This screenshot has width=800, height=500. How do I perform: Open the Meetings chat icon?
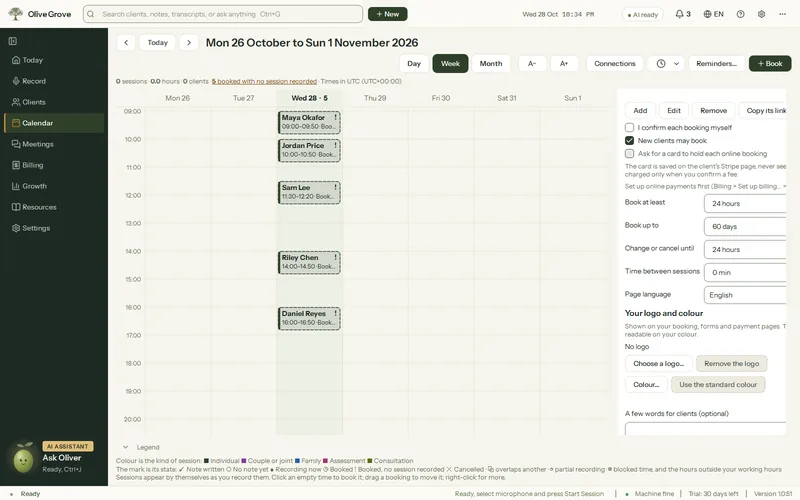point(16,144)
